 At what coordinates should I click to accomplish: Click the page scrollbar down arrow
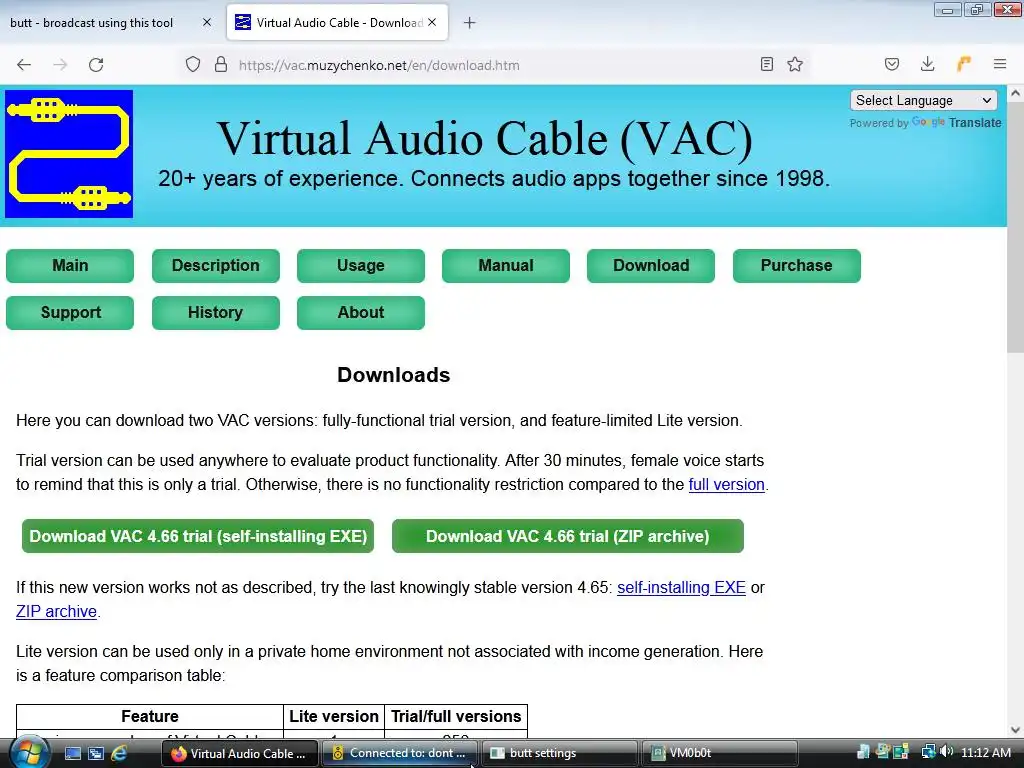pos(1016,730)
